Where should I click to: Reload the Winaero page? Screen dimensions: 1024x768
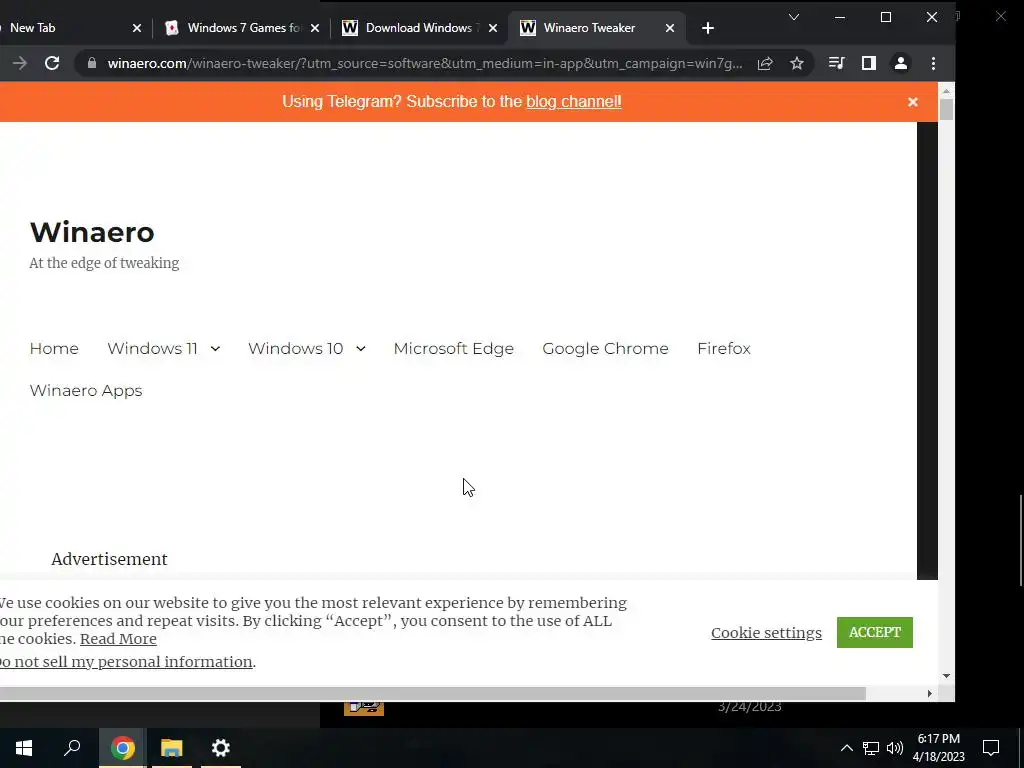coord(52,63)
